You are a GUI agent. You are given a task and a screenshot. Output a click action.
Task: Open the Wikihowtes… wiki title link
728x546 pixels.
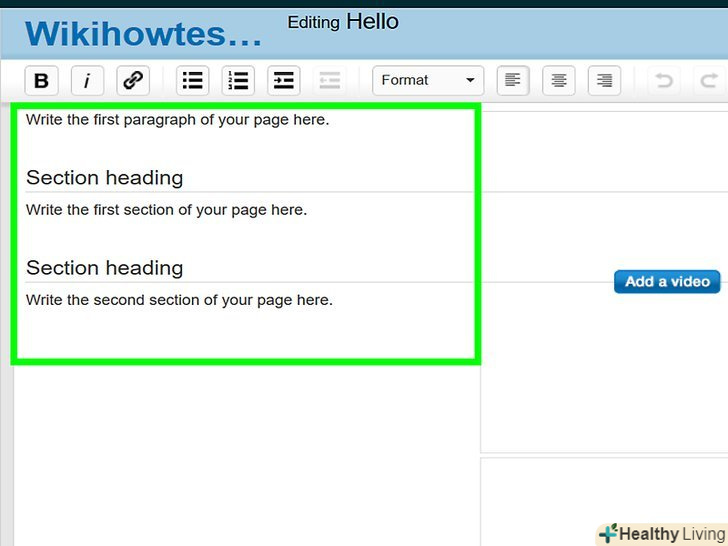click(x=143, y=34)
